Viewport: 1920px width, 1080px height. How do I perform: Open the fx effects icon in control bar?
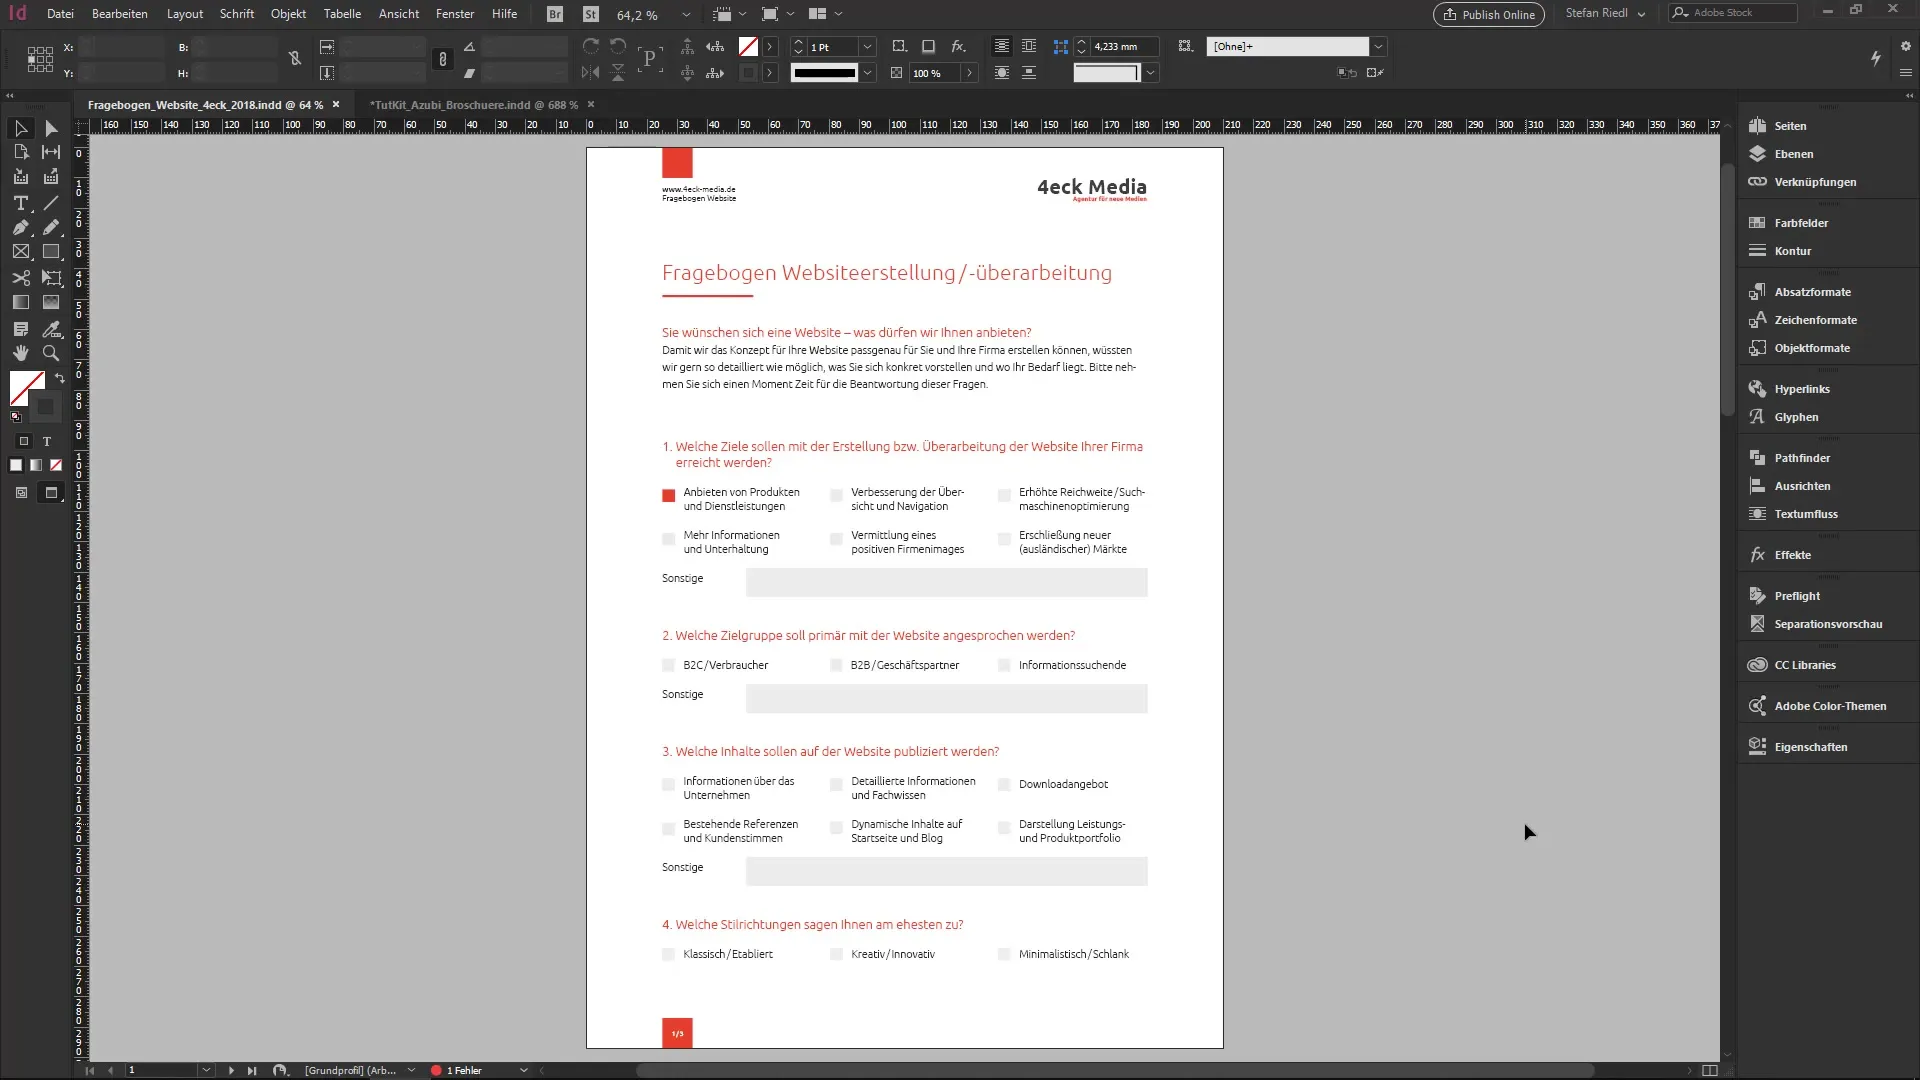click(958, 46)
